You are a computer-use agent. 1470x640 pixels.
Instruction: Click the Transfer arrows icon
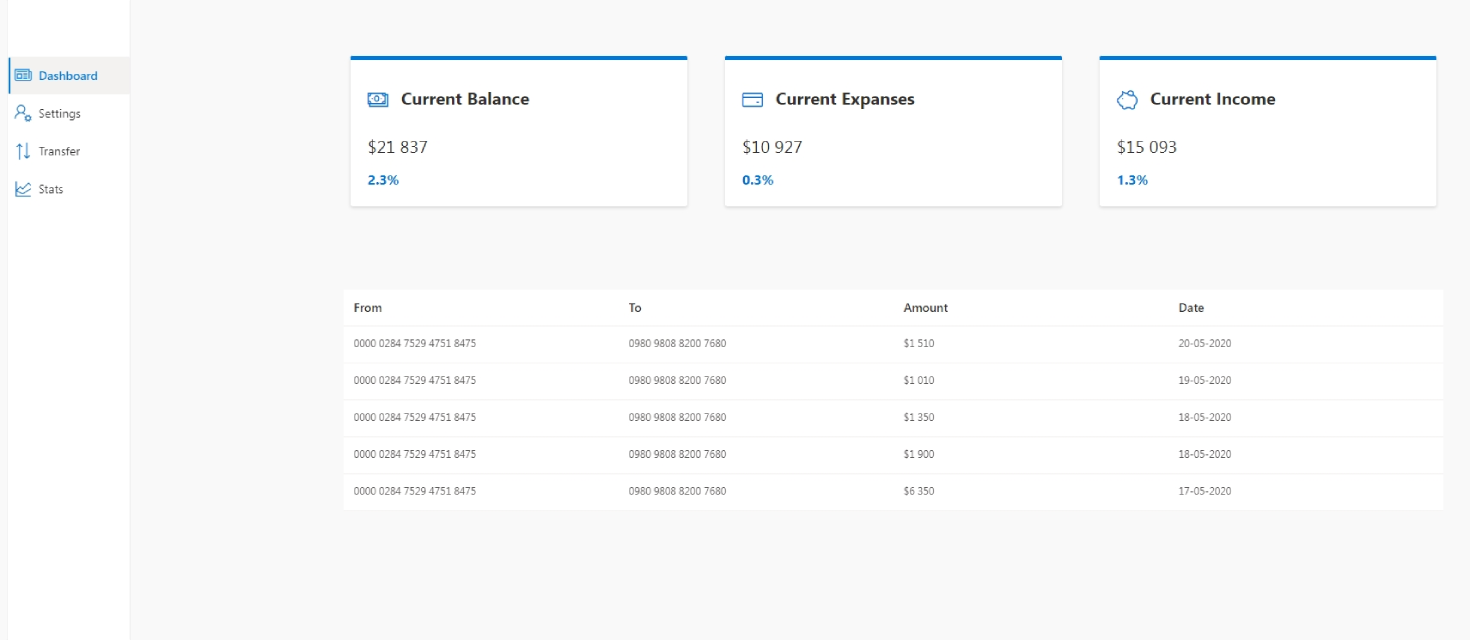pos(21,151)
